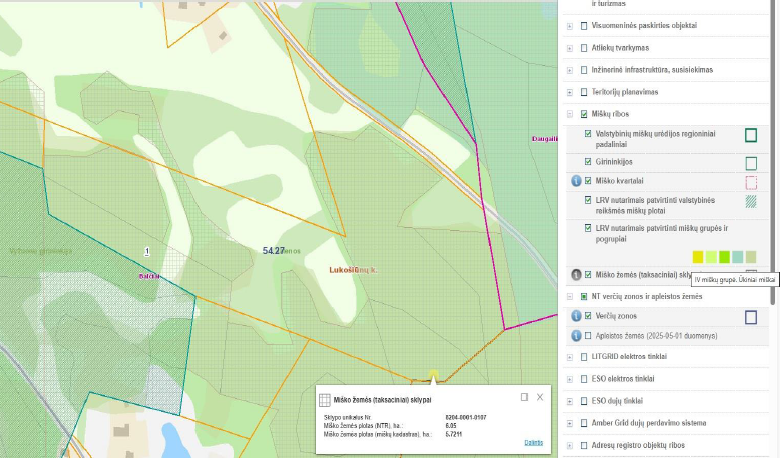Expand LITGRID elektros tinklai group
The height and width of the screenshot is (458, 780).
coord(570,357)
